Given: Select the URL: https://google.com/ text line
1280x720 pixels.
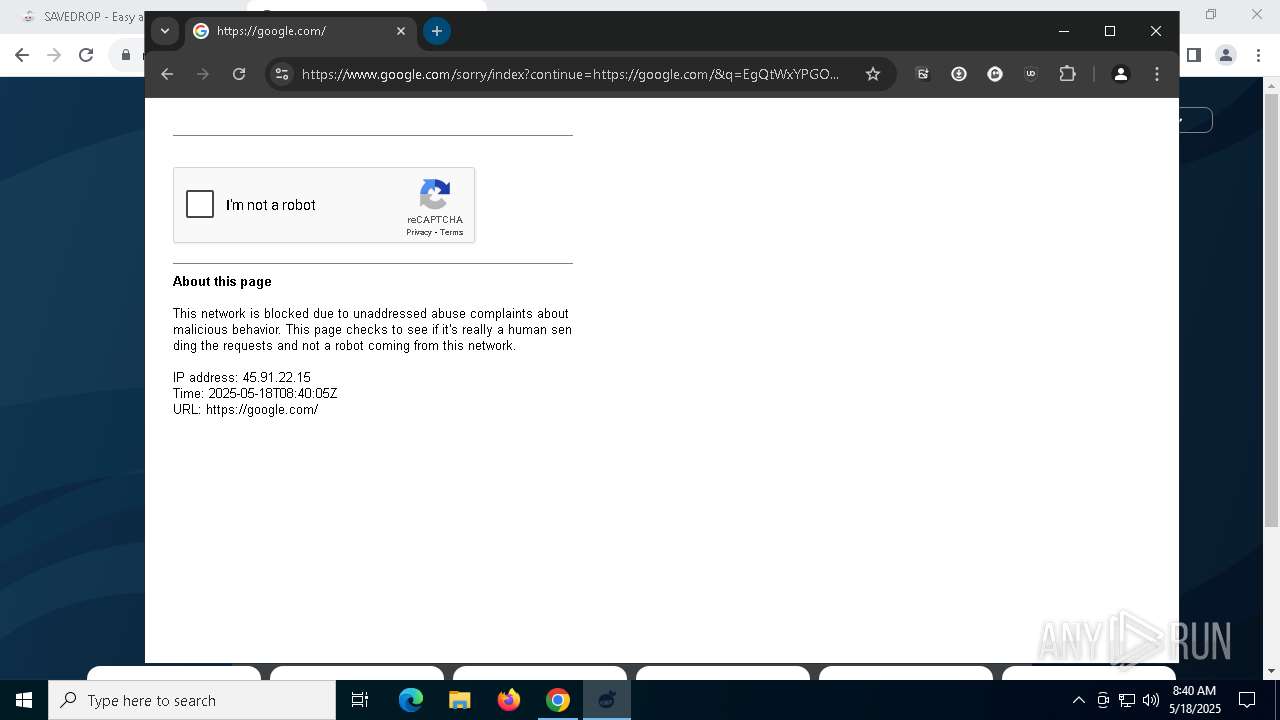Looking at the screenshot, I should pos(246,409).
